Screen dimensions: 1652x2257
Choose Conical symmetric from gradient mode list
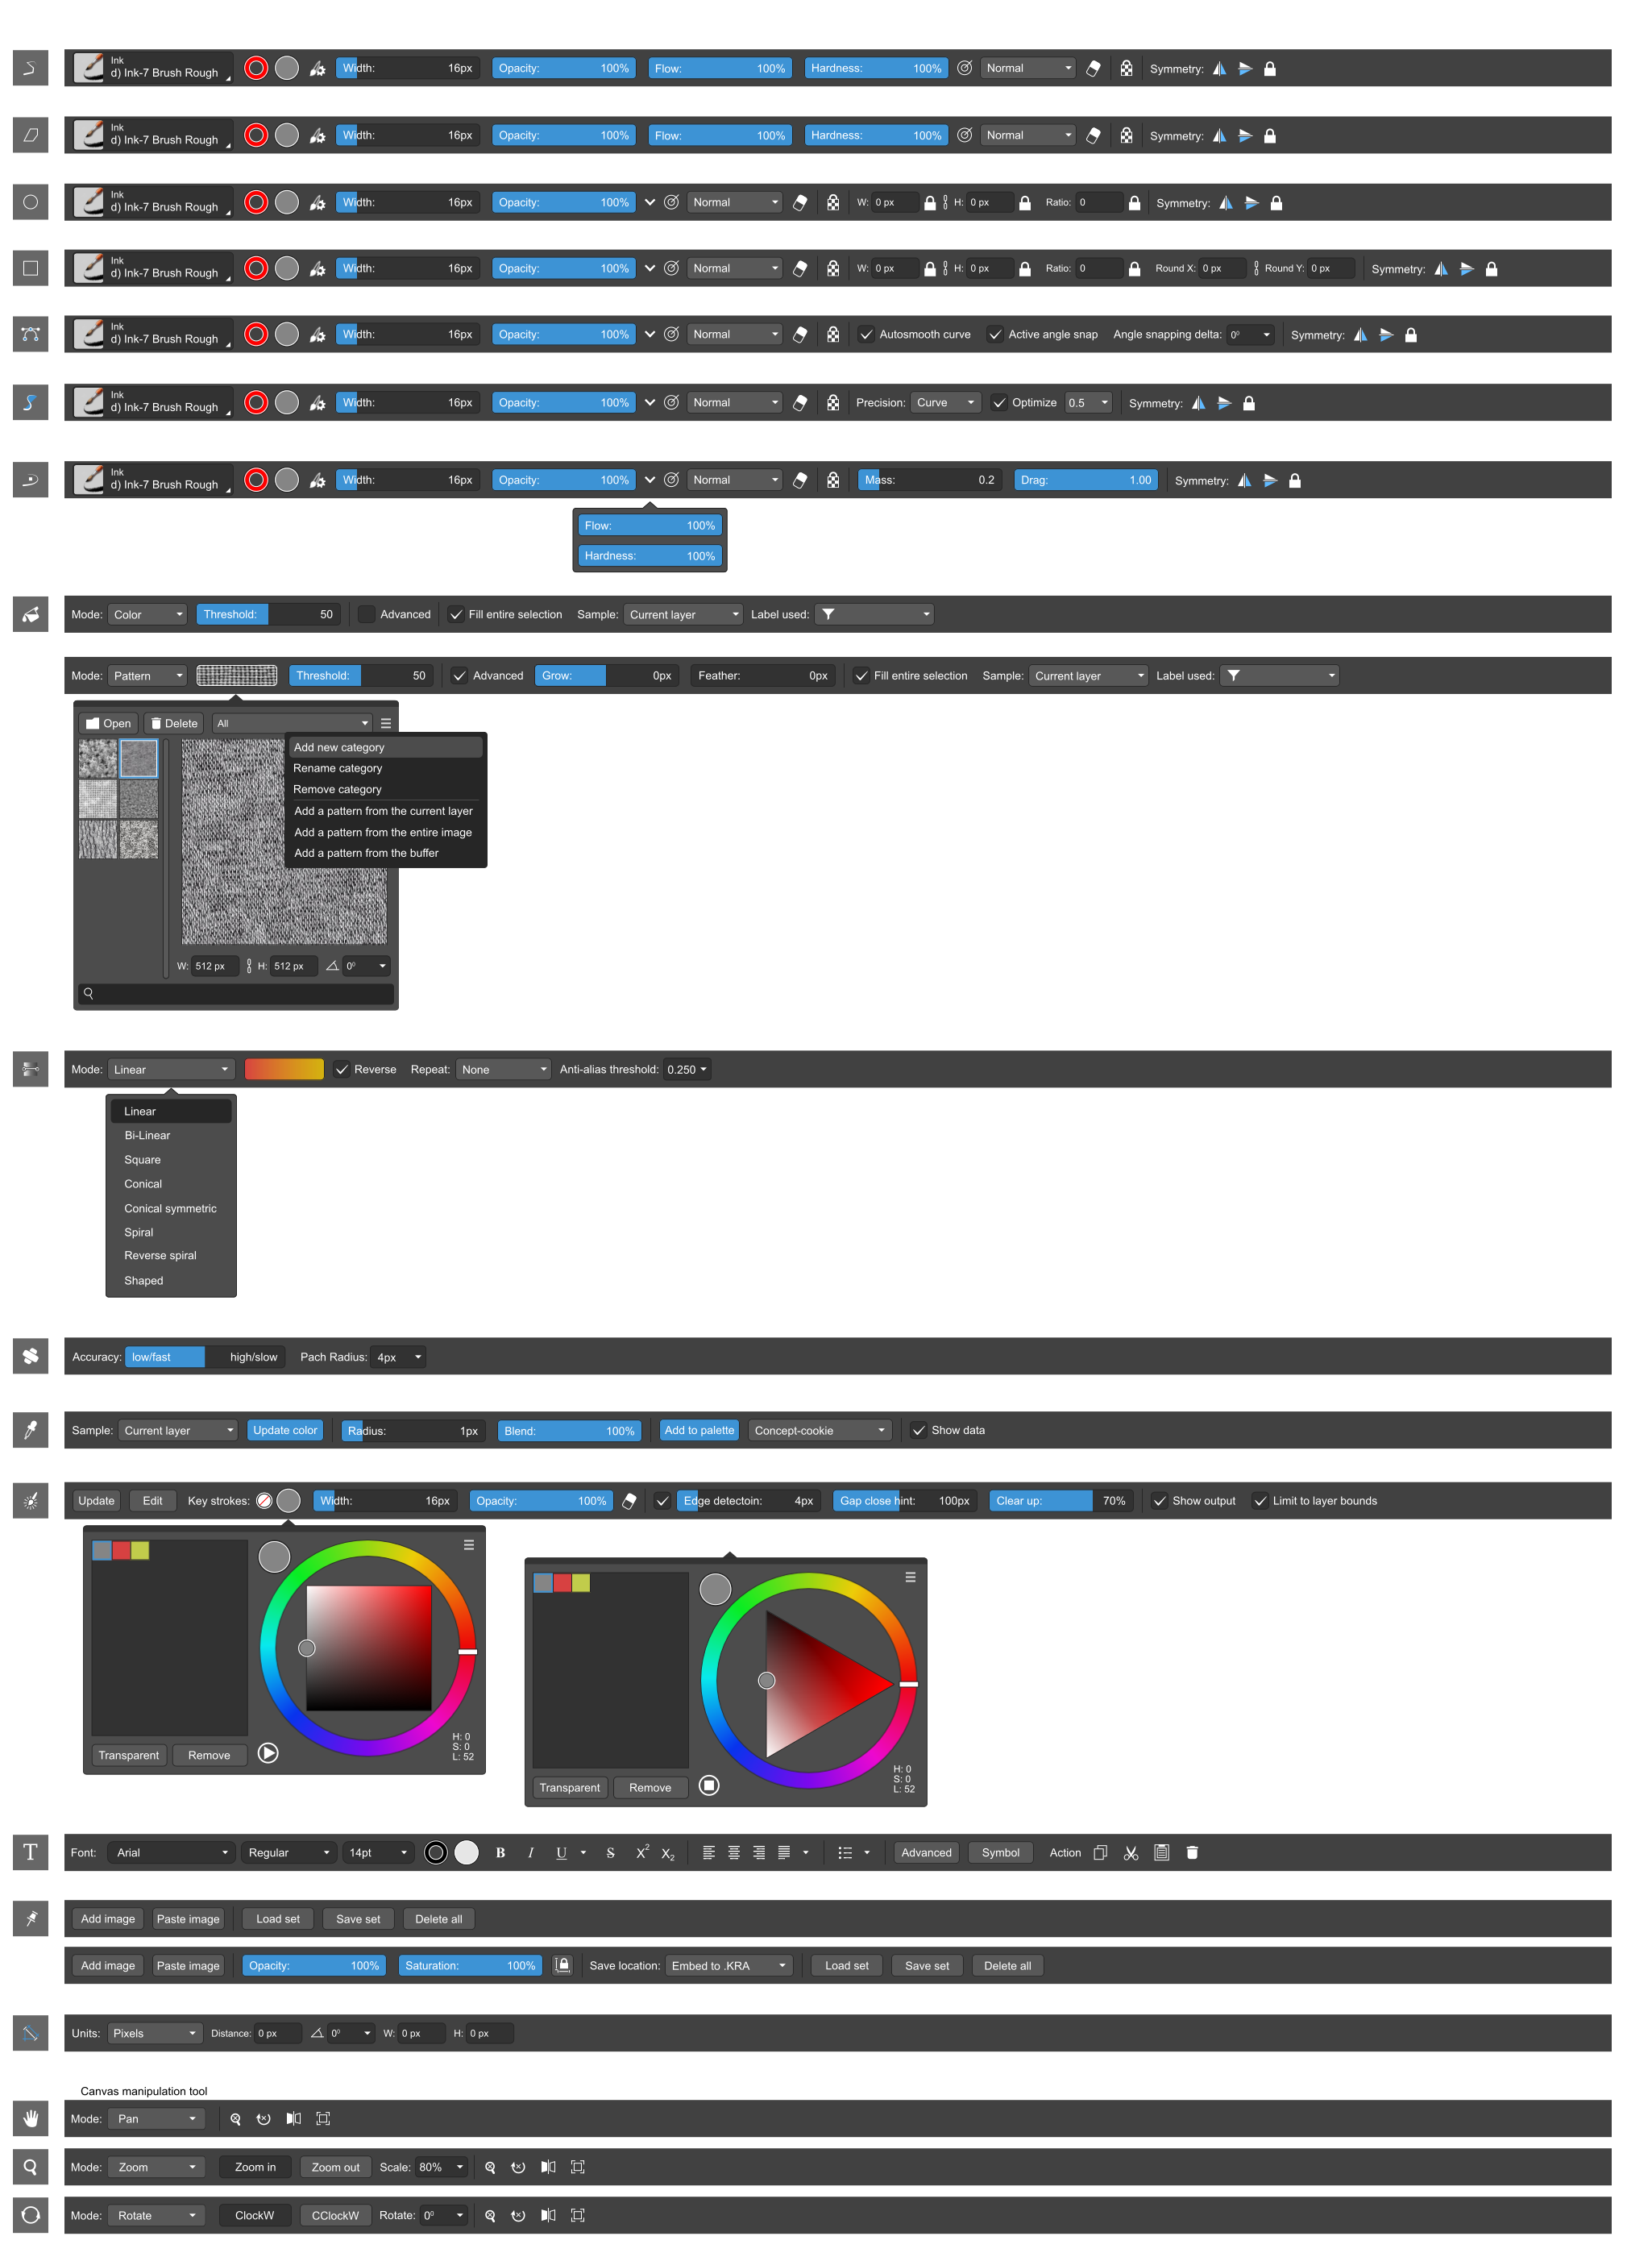[170, 1208]
